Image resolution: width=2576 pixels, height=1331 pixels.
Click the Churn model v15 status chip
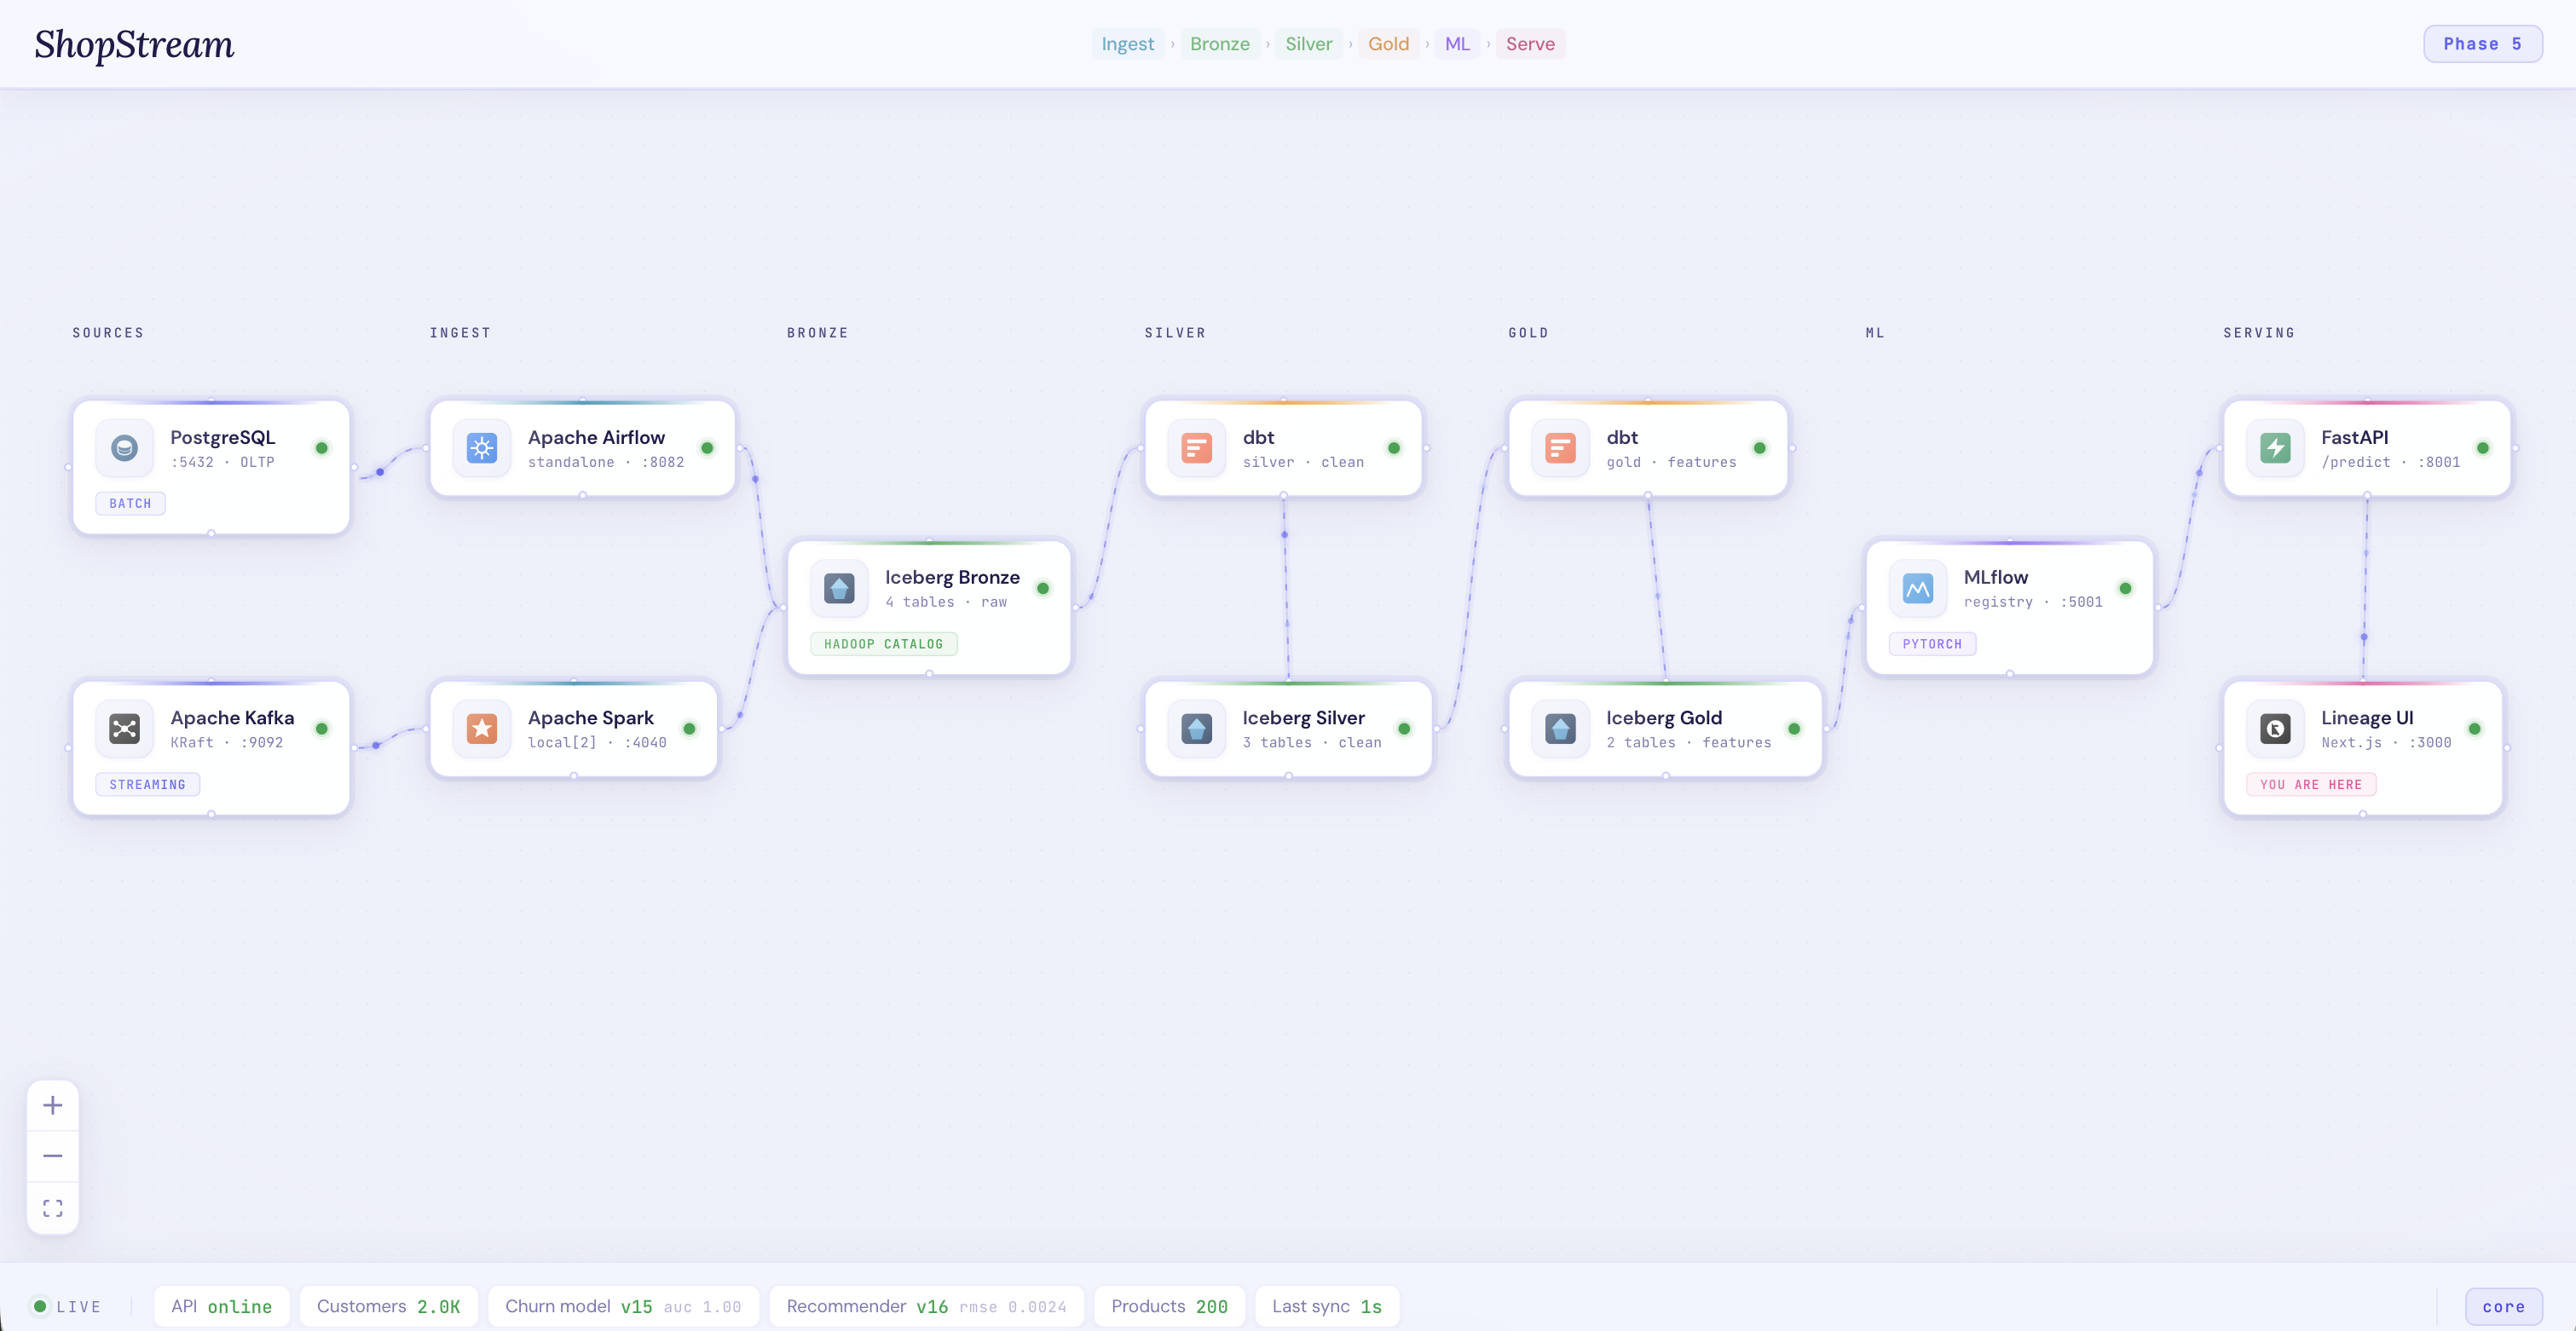point(623,1306)
